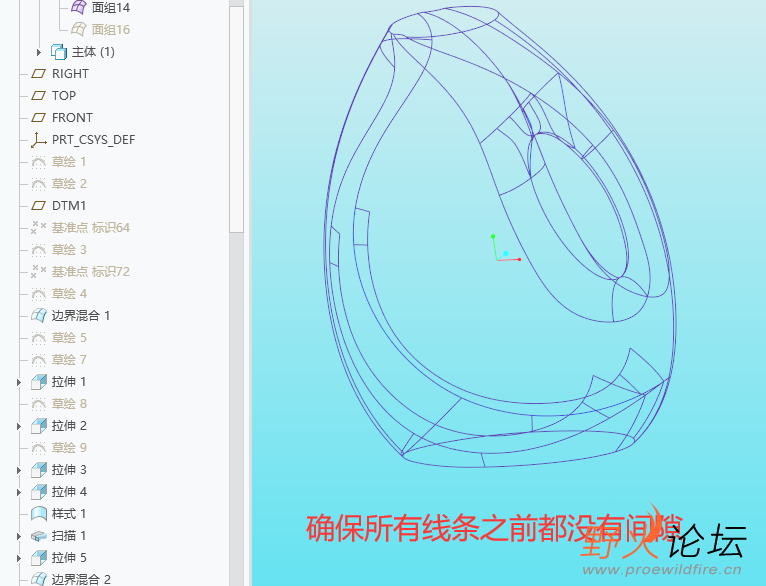Expand the 主体 (1) node
The width and height of the screenshot is (766, 586).
(x=39, y=52)
